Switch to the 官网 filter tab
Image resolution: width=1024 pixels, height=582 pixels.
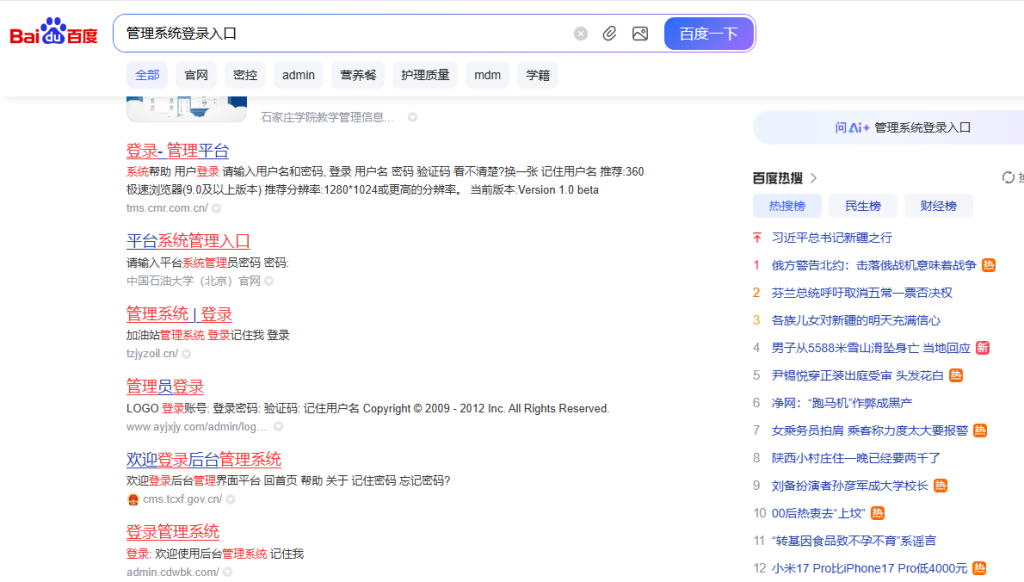click(196, 74)
